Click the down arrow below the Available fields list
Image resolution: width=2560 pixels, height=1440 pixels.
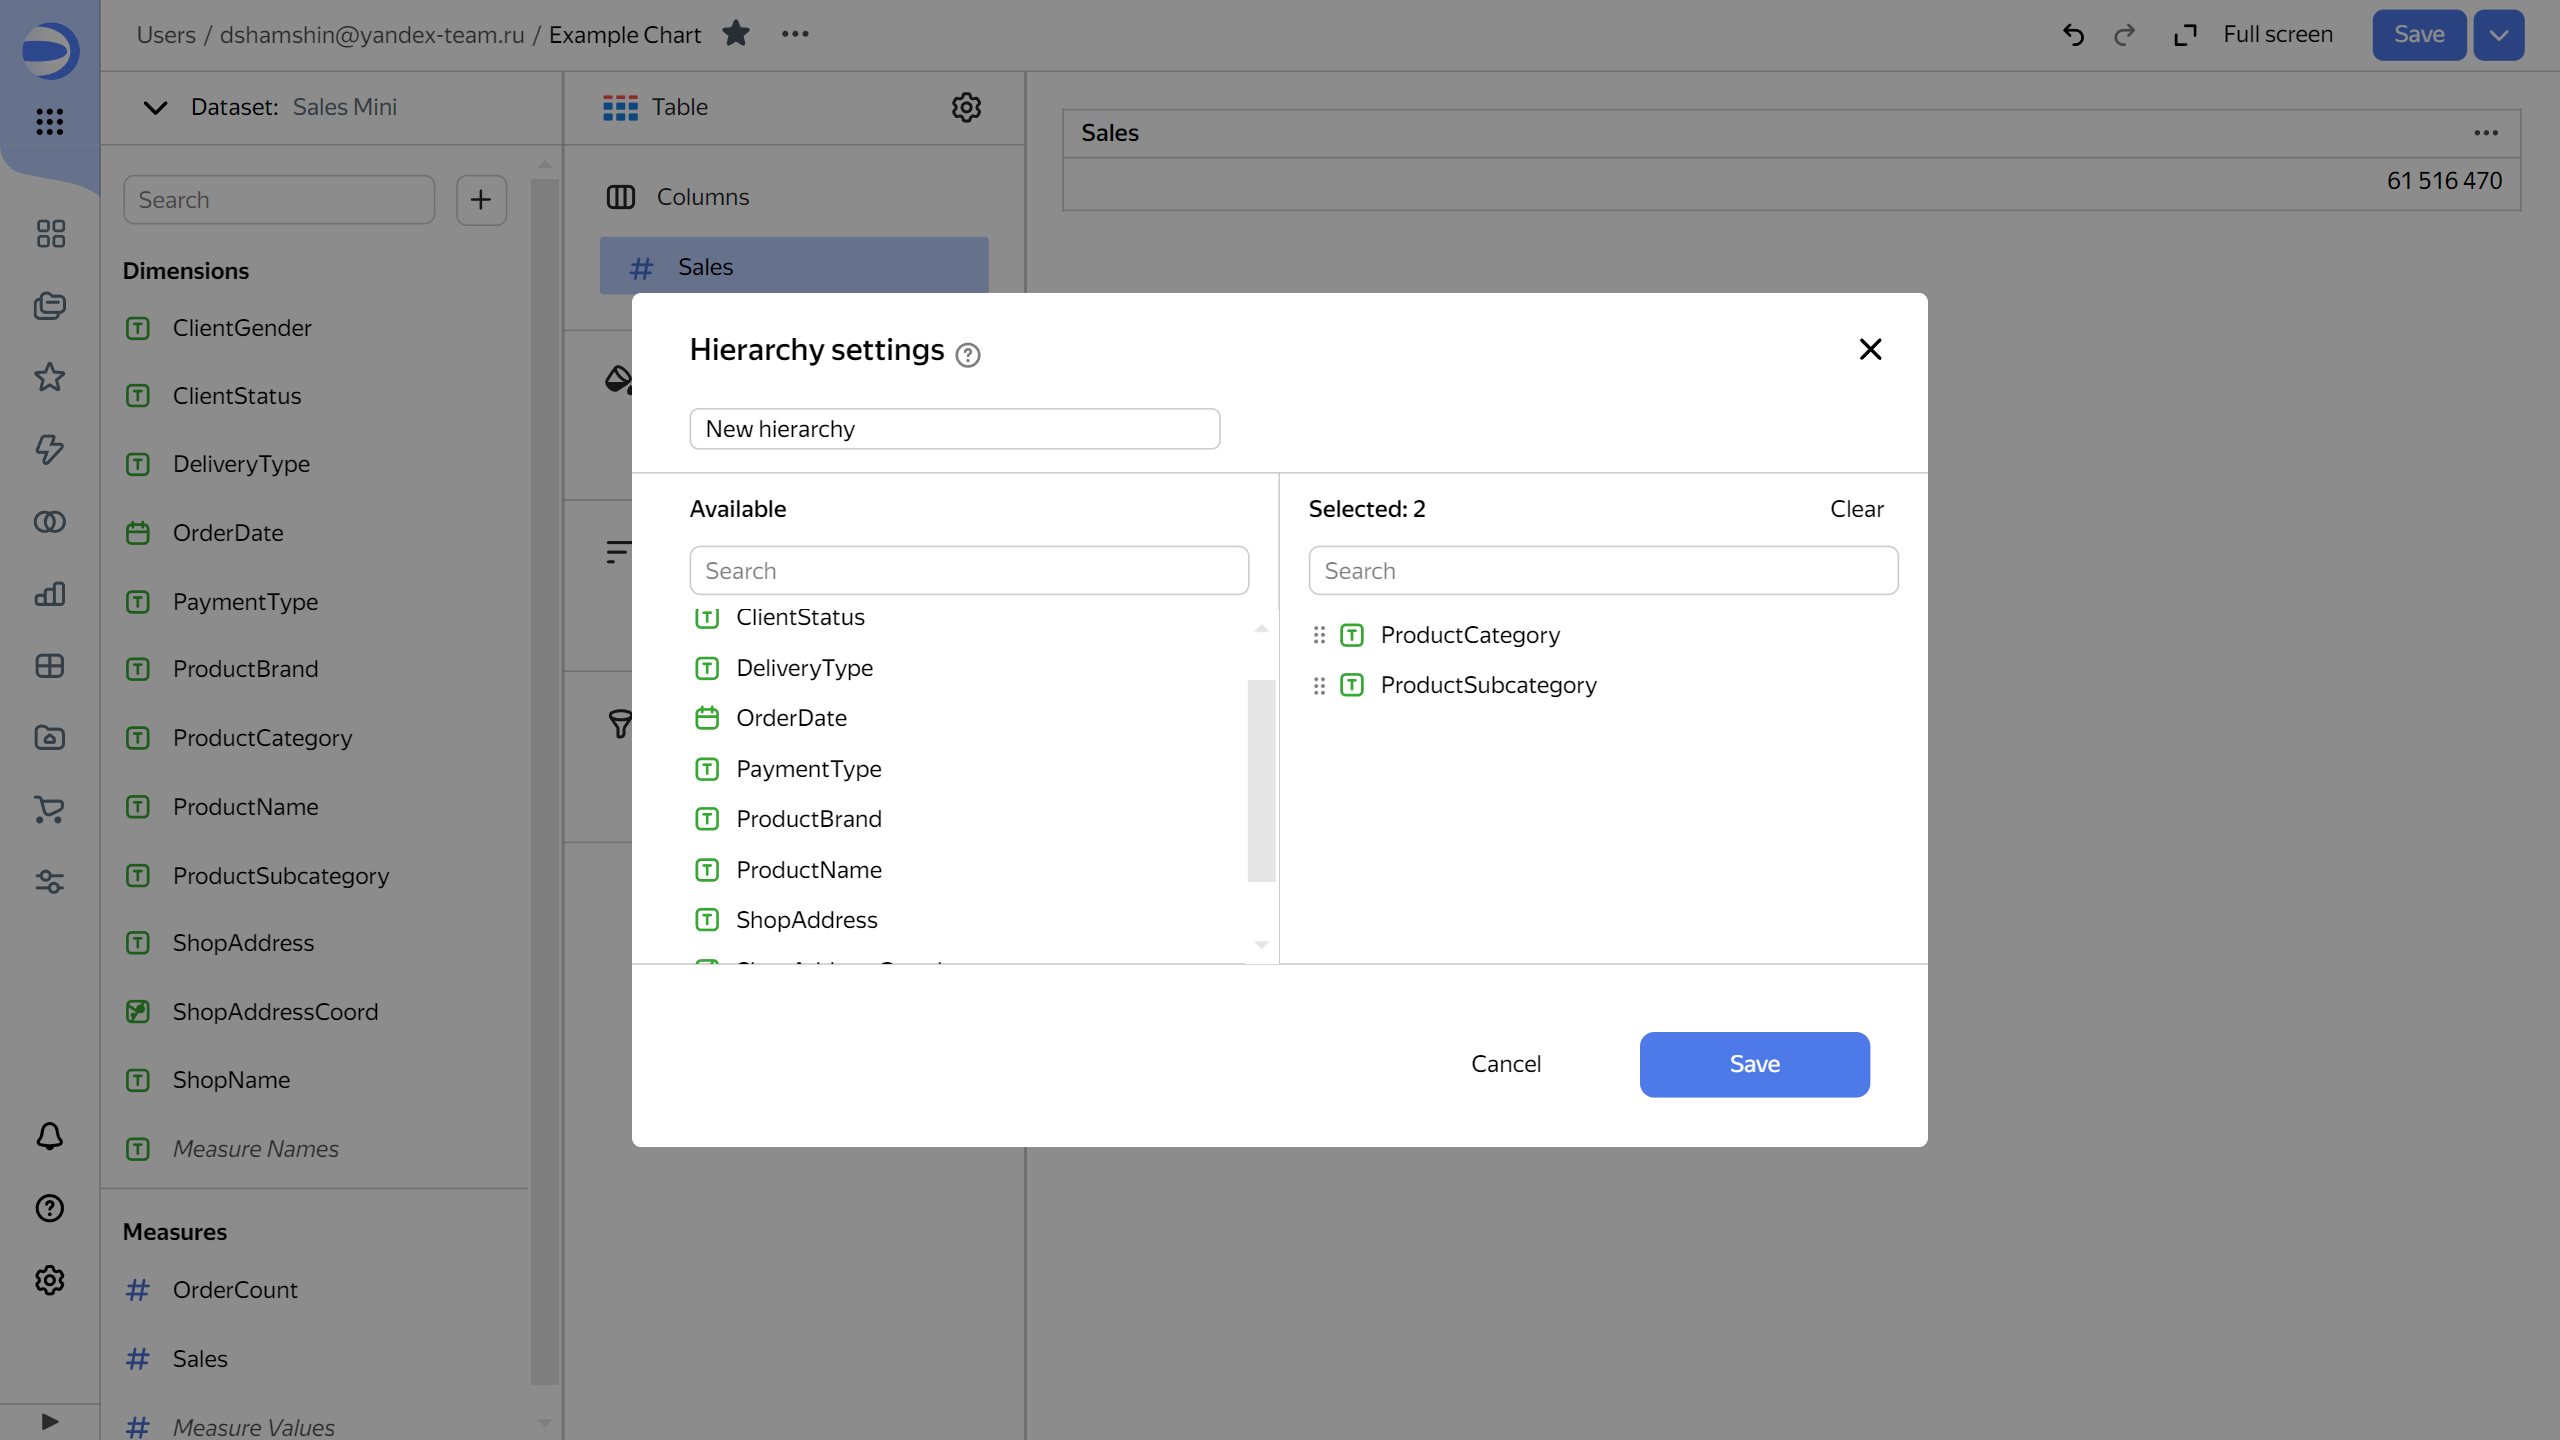1261,944
